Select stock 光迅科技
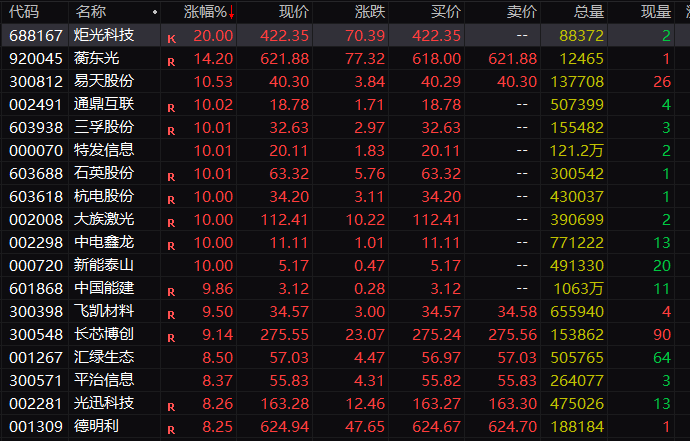Viewport: 690px width, 441px height. [x=104, y=403]
